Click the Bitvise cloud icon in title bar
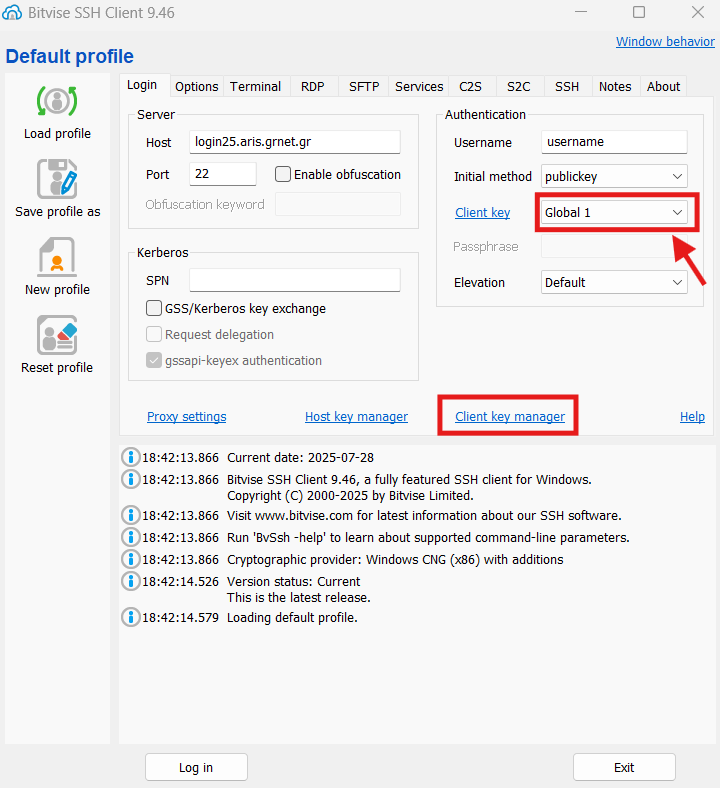The width and height of the screenshot is (720, 788). pyautogui.click(x=14, y=13)
